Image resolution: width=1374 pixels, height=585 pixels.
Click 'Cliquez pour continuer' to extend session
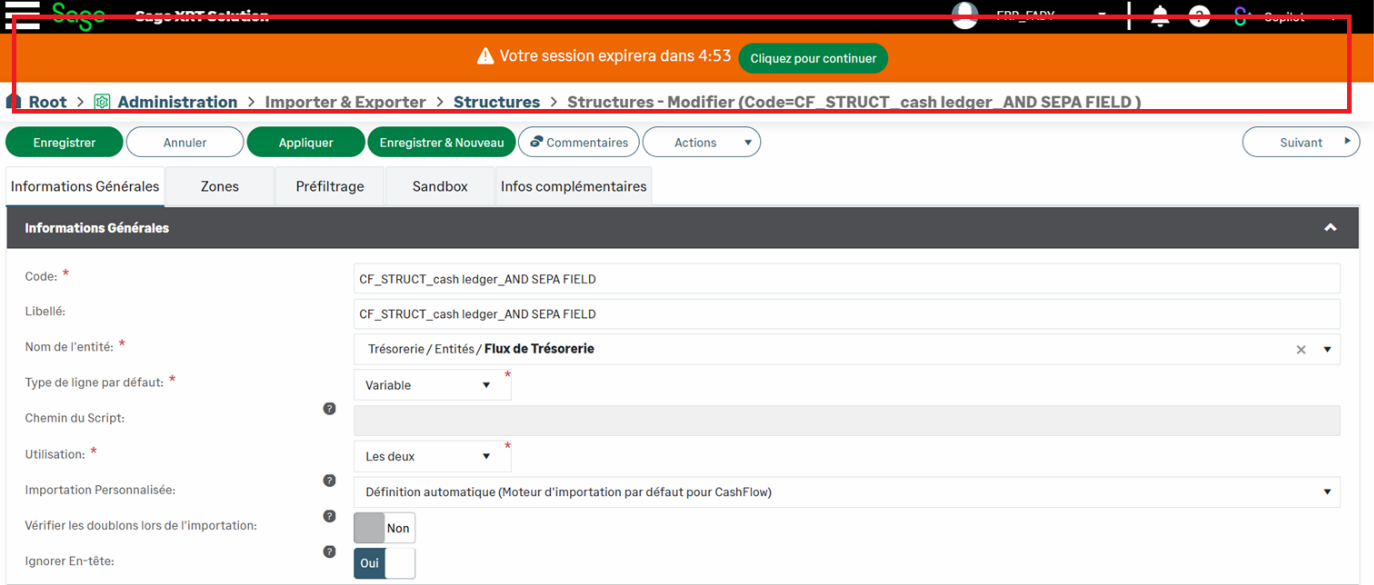coord(813,58)
